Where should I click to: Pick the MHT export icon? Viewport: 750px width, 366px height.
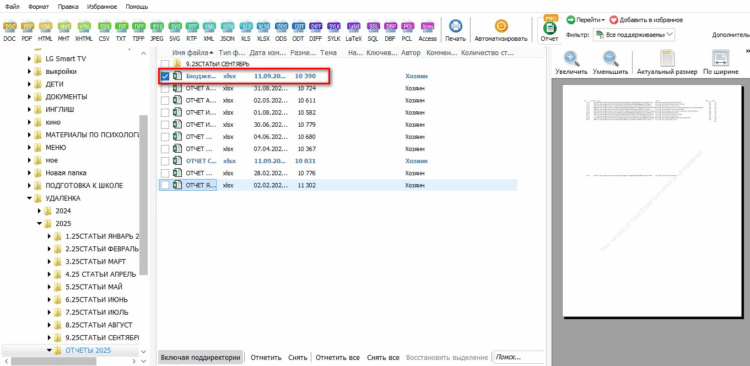(64, 31)
